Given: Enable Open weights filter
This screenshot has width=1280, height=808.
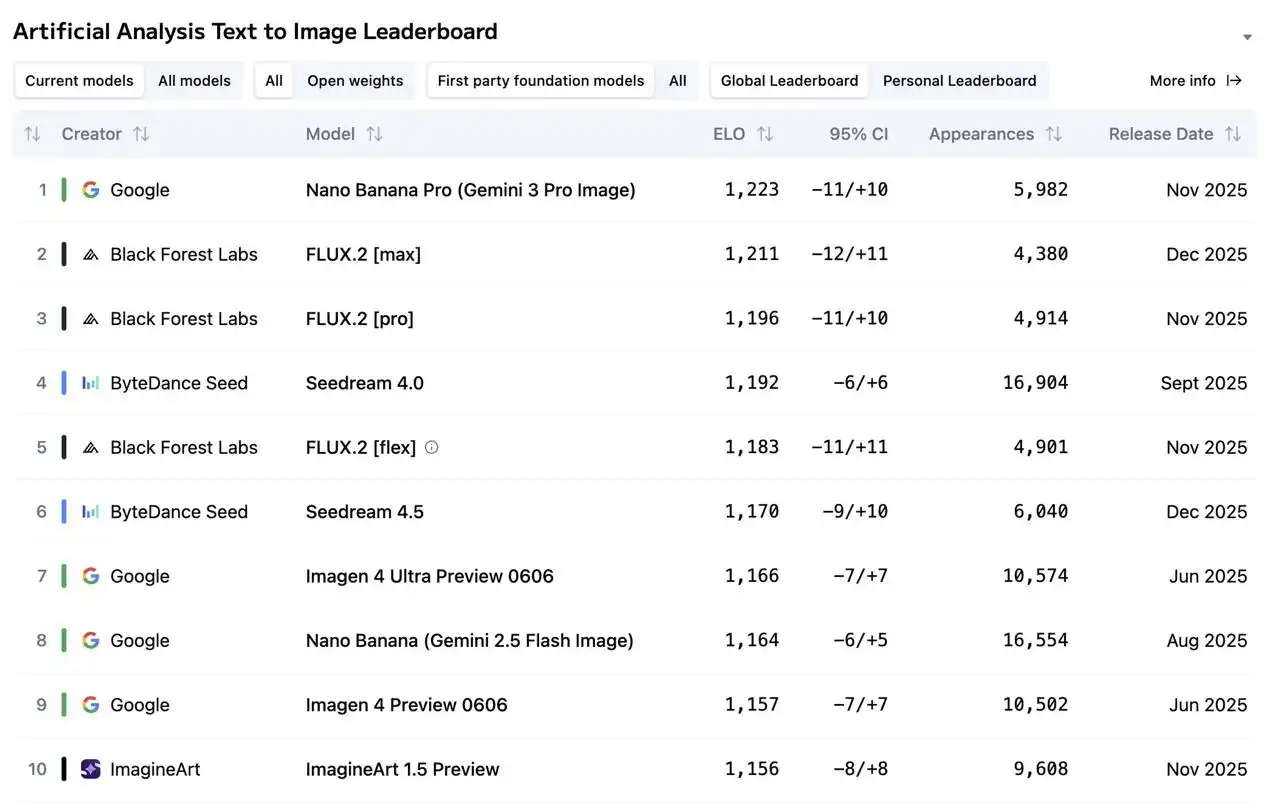Looking at the screenshot, I should [355, 81].
